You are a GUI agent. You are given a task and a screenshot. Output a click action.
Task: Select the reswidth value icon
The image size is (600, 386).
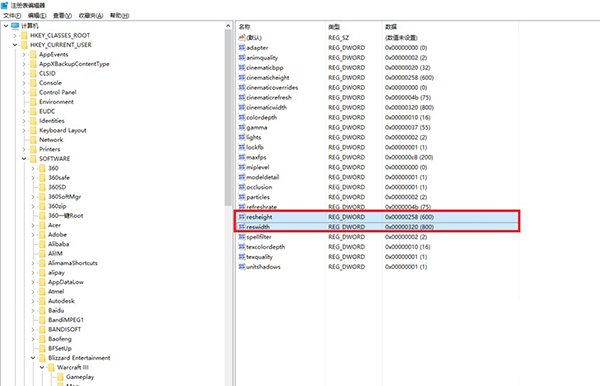[242, 227]
